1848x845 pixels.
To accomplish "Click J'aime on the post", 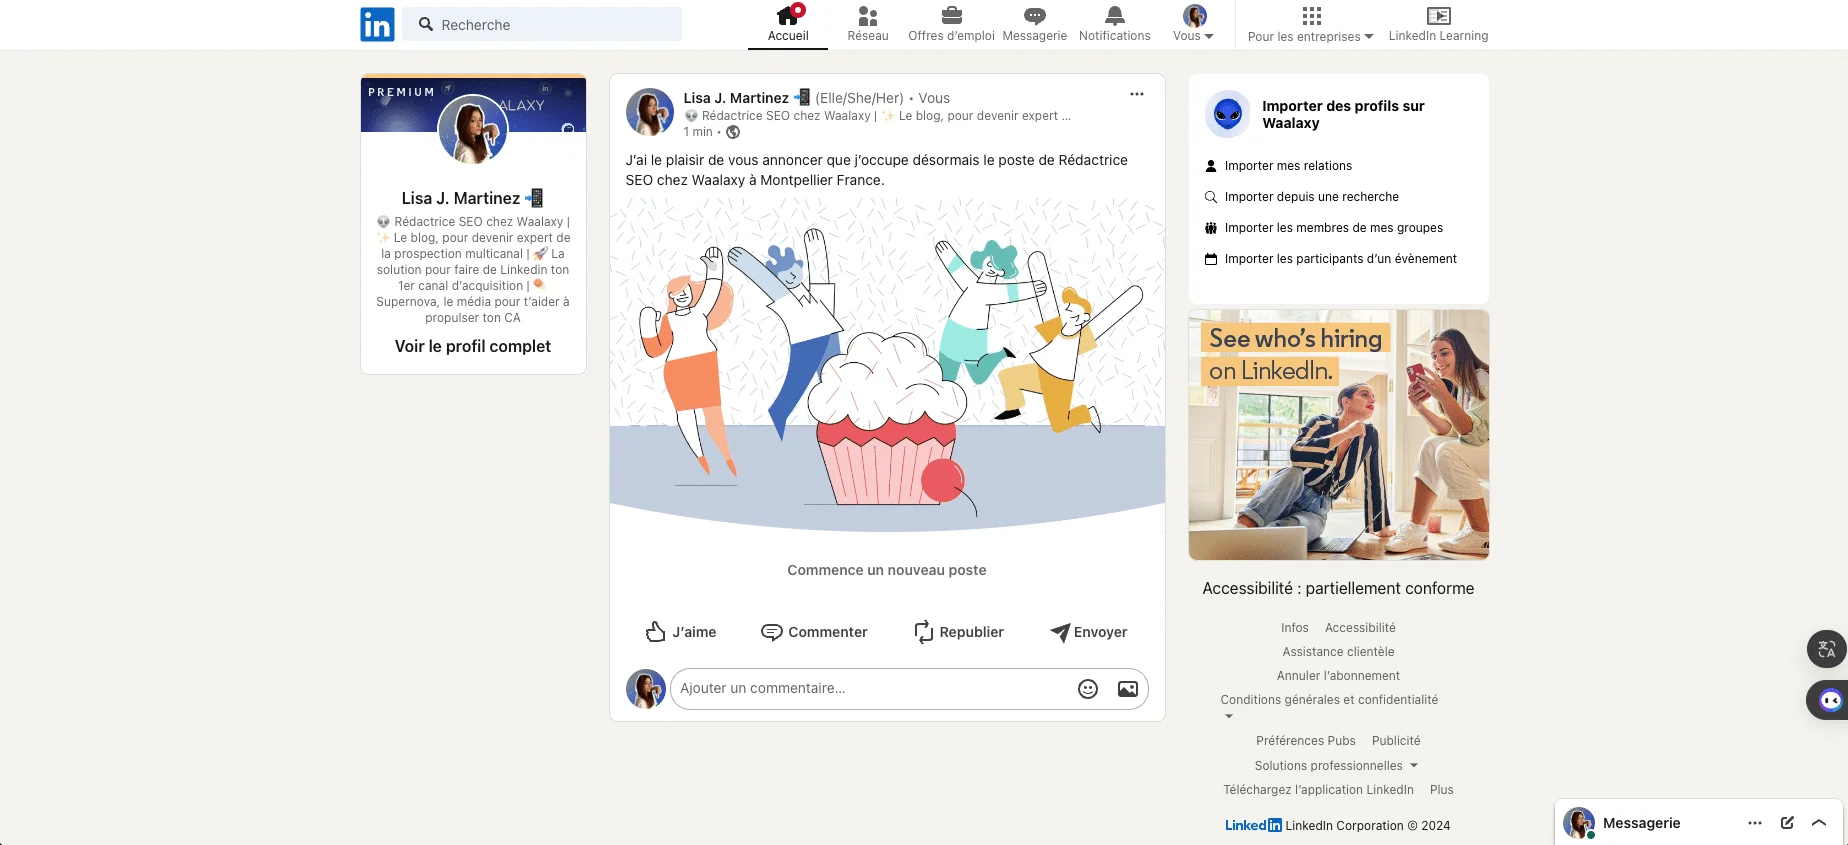I will click(x=681, y=632).
